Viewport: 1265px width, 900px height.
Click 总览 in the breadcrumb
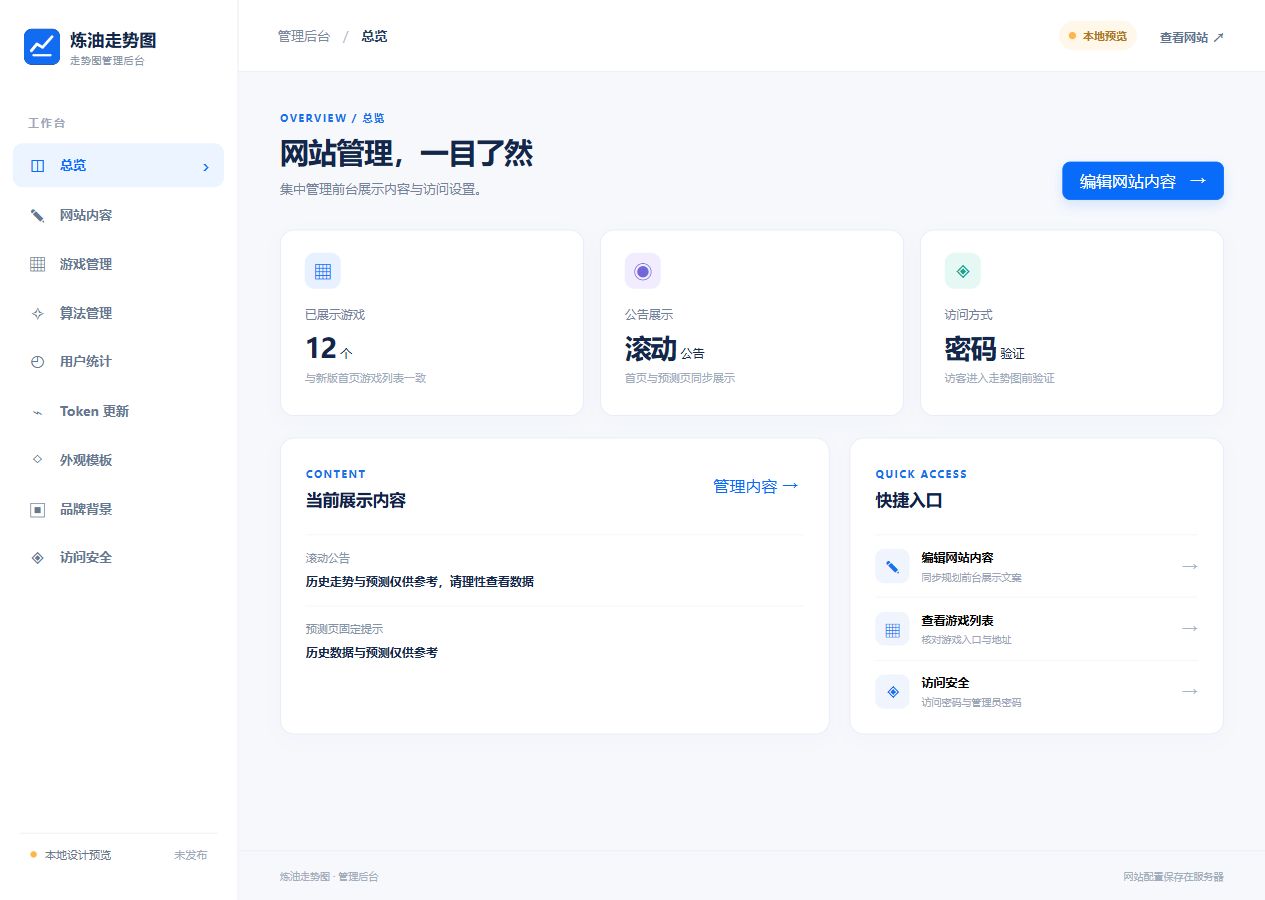374,36
